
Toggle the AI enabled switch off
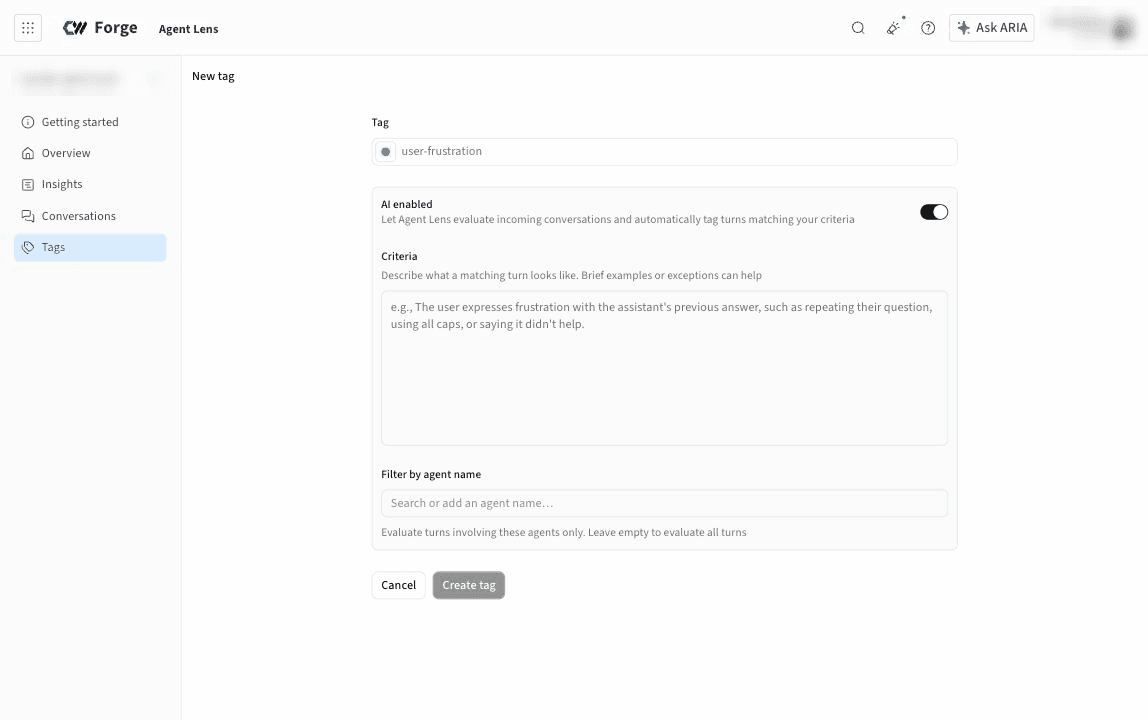tap(933, 212)
